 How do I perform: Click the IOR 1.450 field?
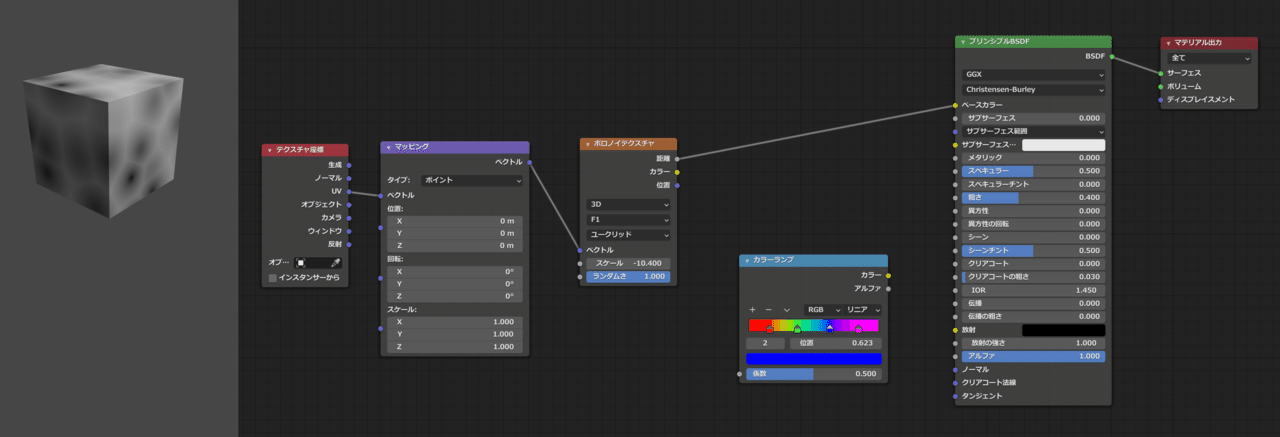click(1034, 289)
